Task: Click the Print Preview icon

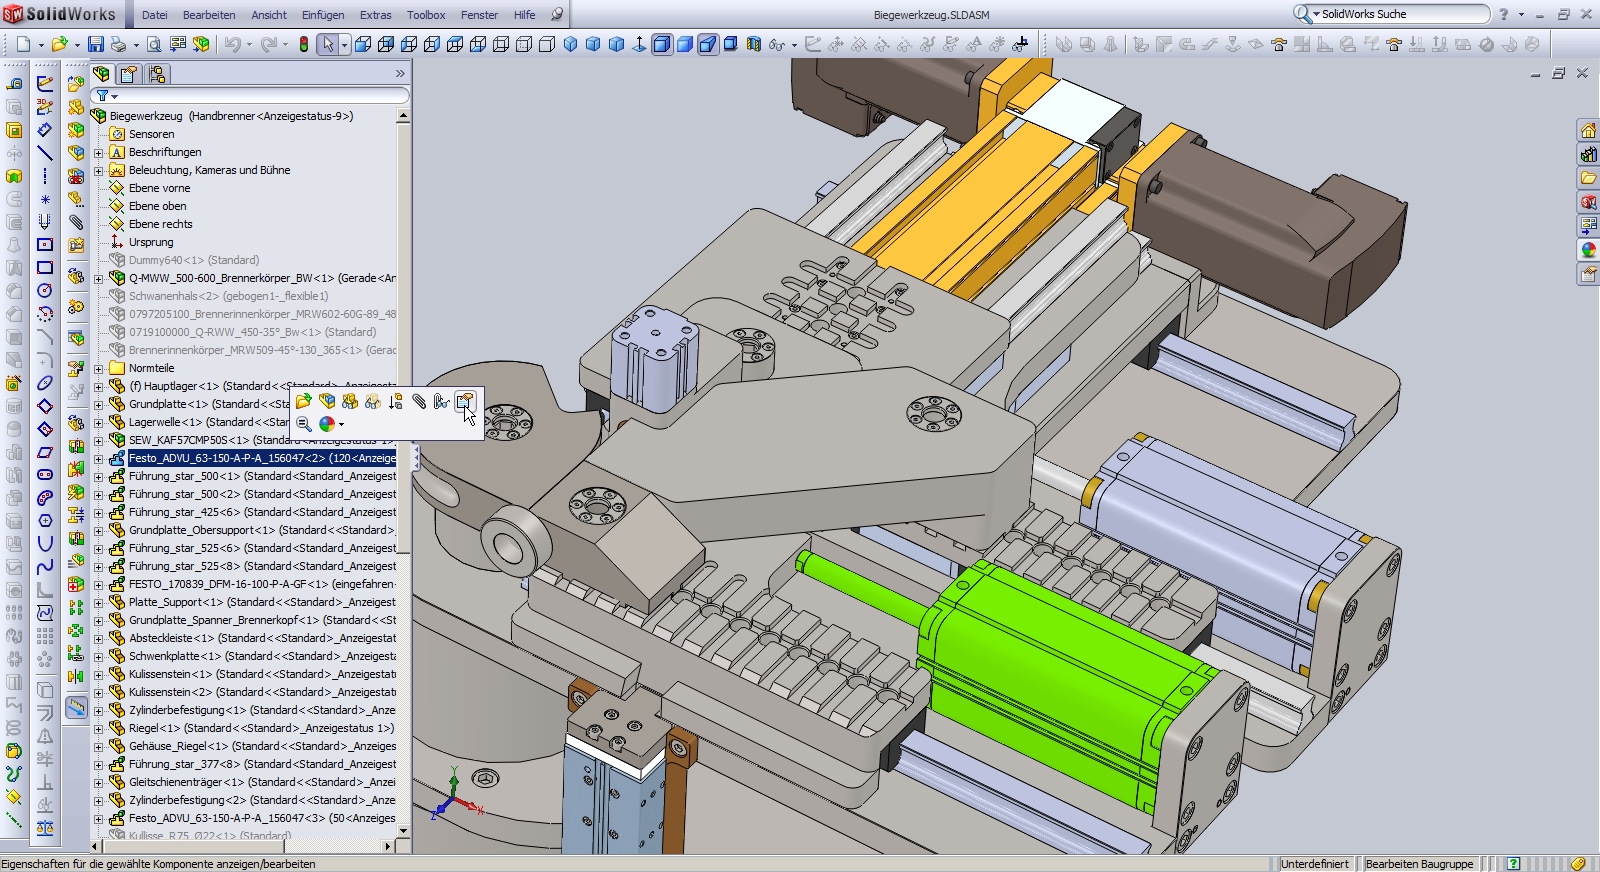Action: coord(154,44)
